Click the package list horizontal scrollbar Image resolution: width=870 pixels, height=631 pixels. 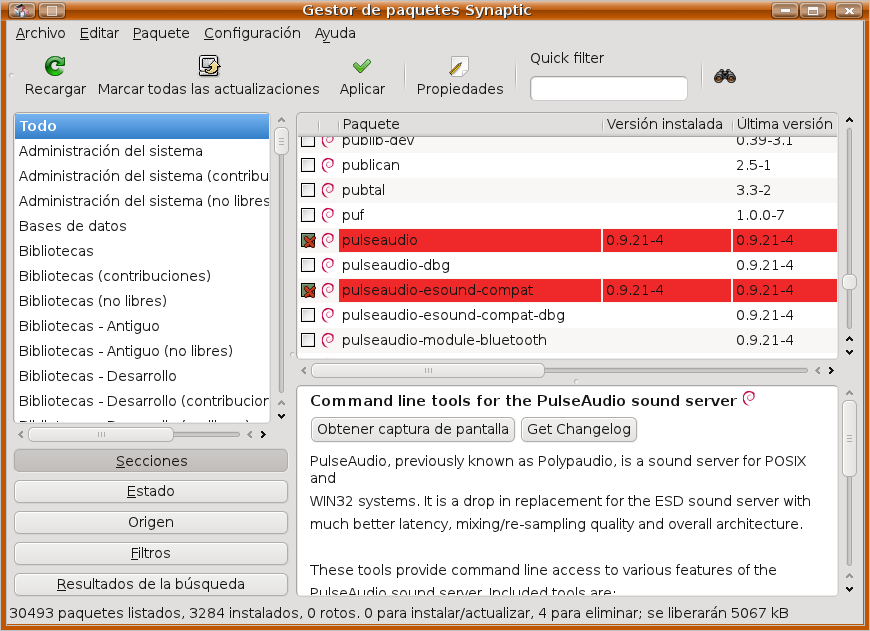coord(428,370)
